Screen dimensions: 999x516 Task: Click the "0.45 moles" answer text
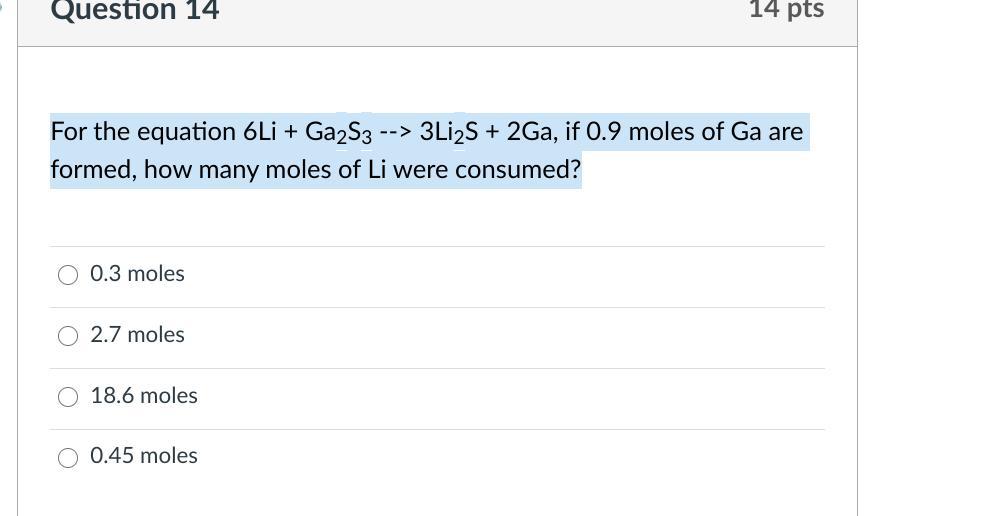pos(144,456)
